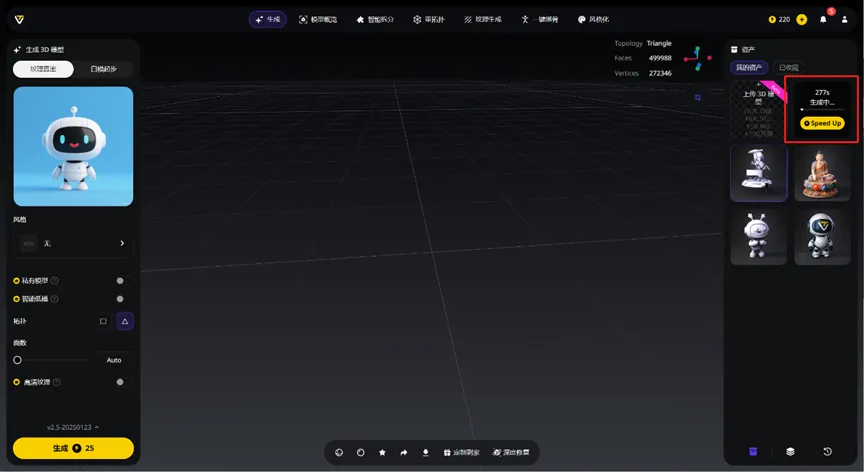864x472 pixels.
Task: Click the yellow 生成 25 generate button
Action: tap(73, 448)
